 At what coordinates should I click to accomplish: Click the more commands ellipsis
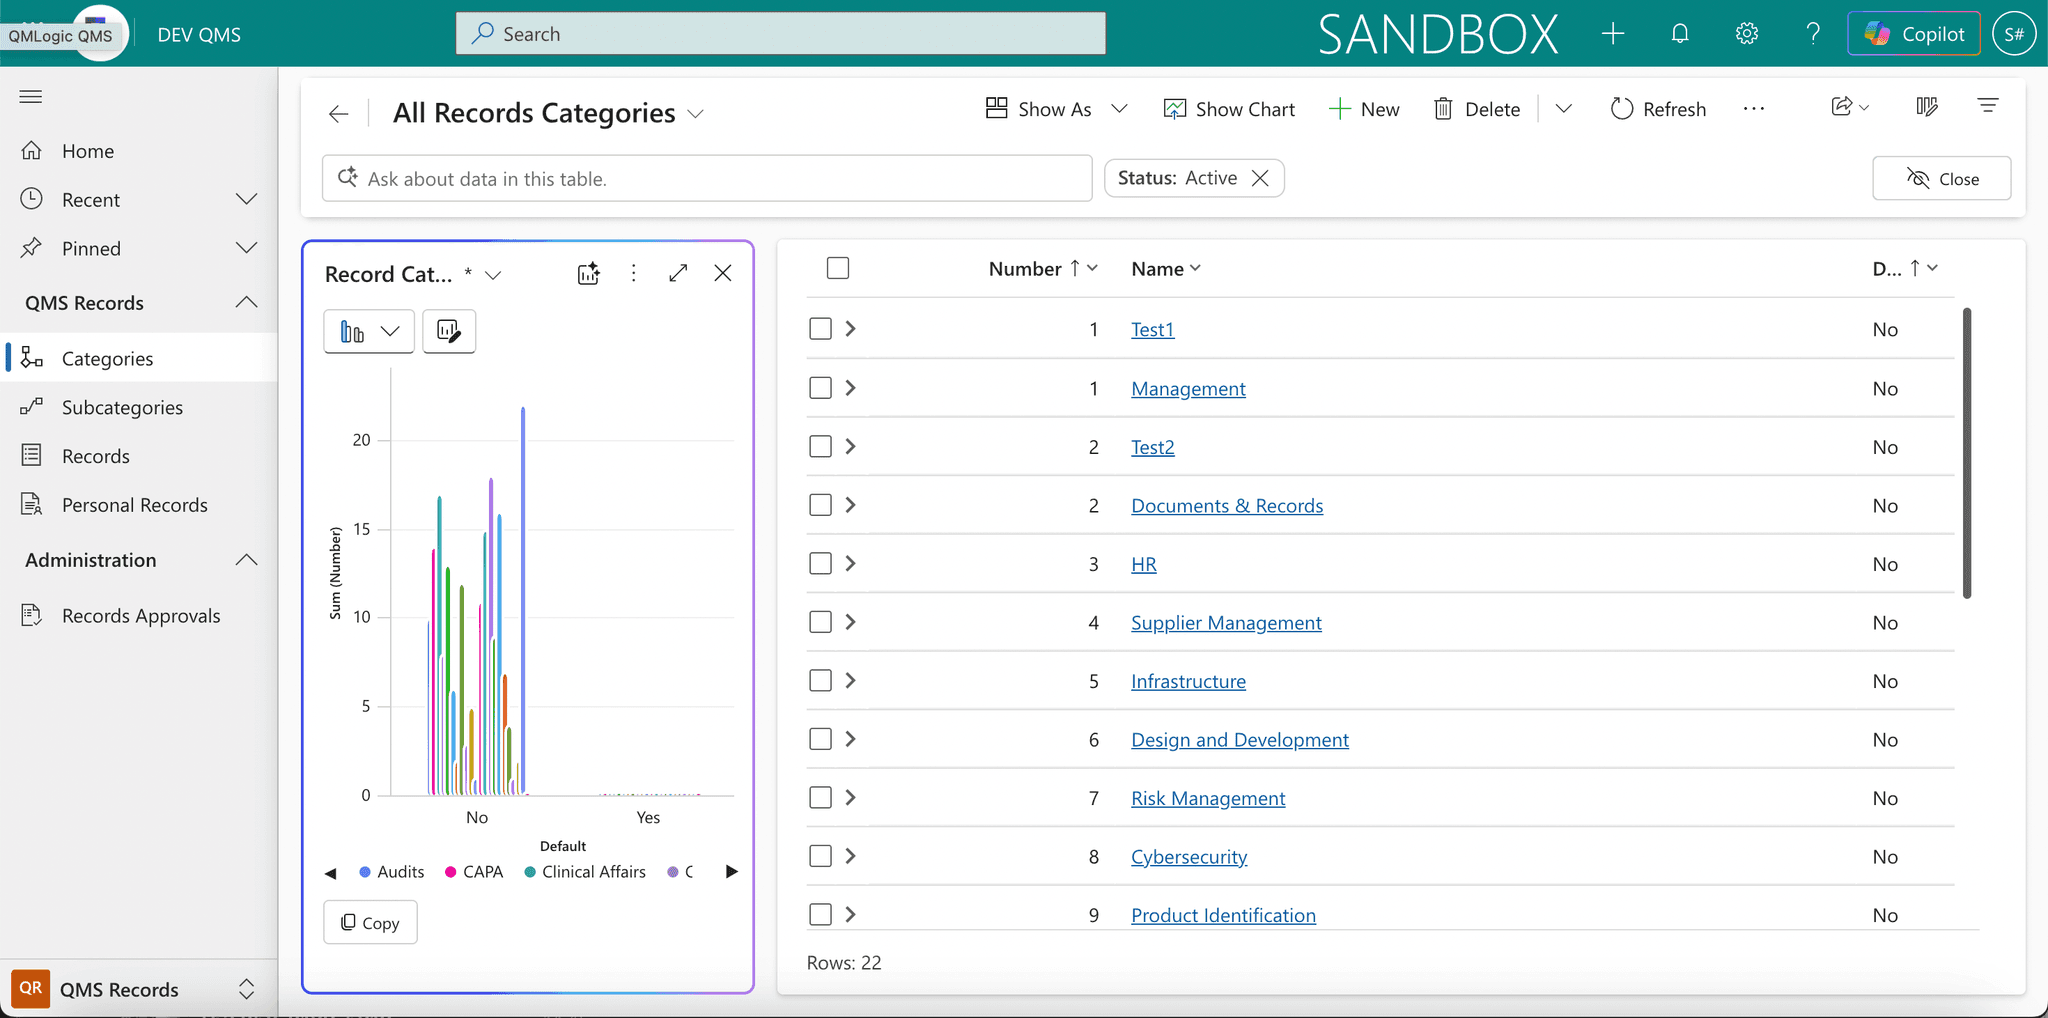pos(1753,109)
